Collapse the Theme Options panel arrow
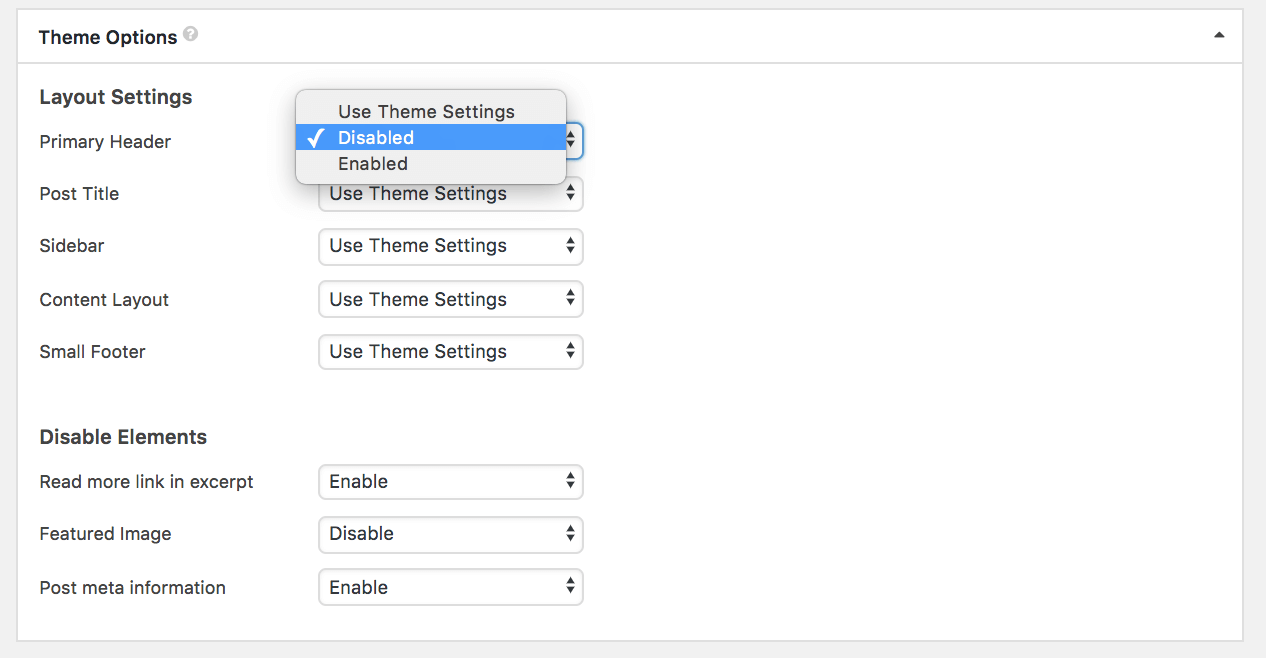Viewport: 1266px width, 658px height. pos(1219,35)
